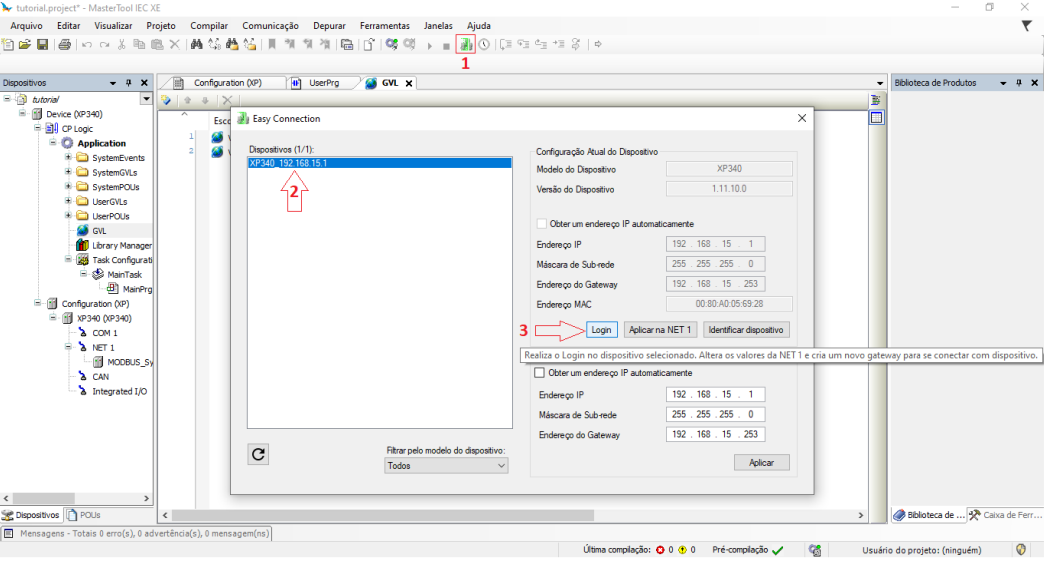Open the Library Manager node icon
The height and width of the screenshot is (585, 1046).
click(x=83, y=245)
